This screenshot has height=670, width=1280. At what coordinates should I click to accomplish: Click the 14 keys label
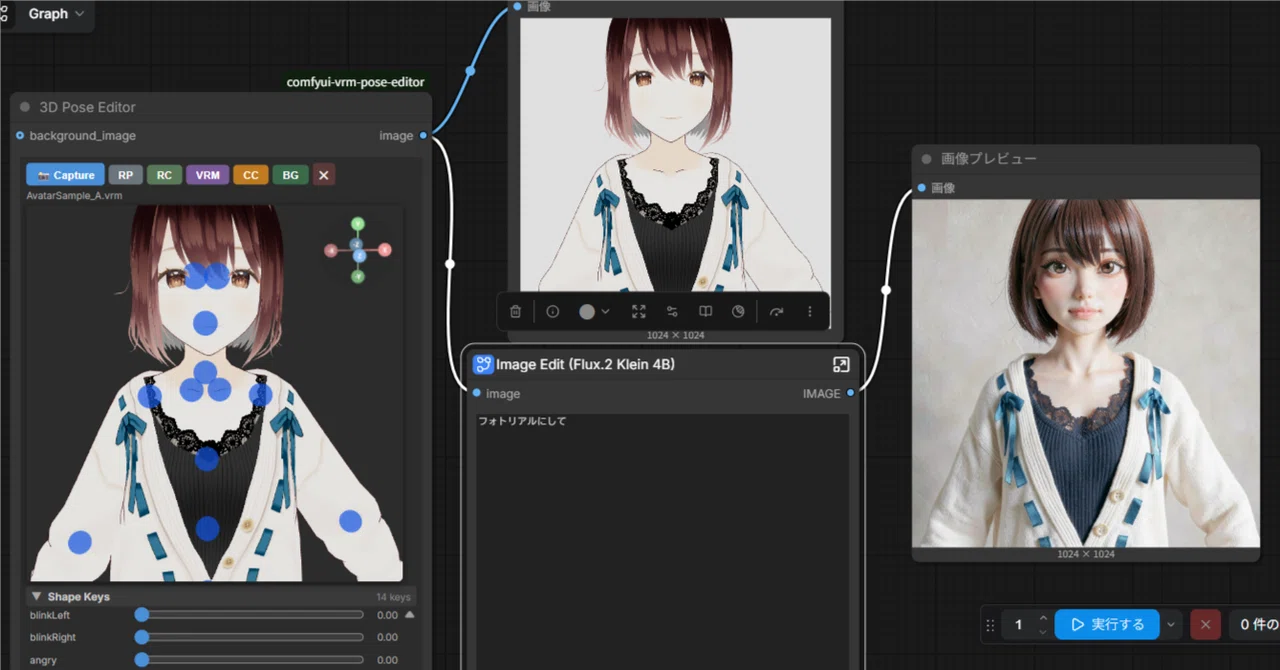point(393,597)
